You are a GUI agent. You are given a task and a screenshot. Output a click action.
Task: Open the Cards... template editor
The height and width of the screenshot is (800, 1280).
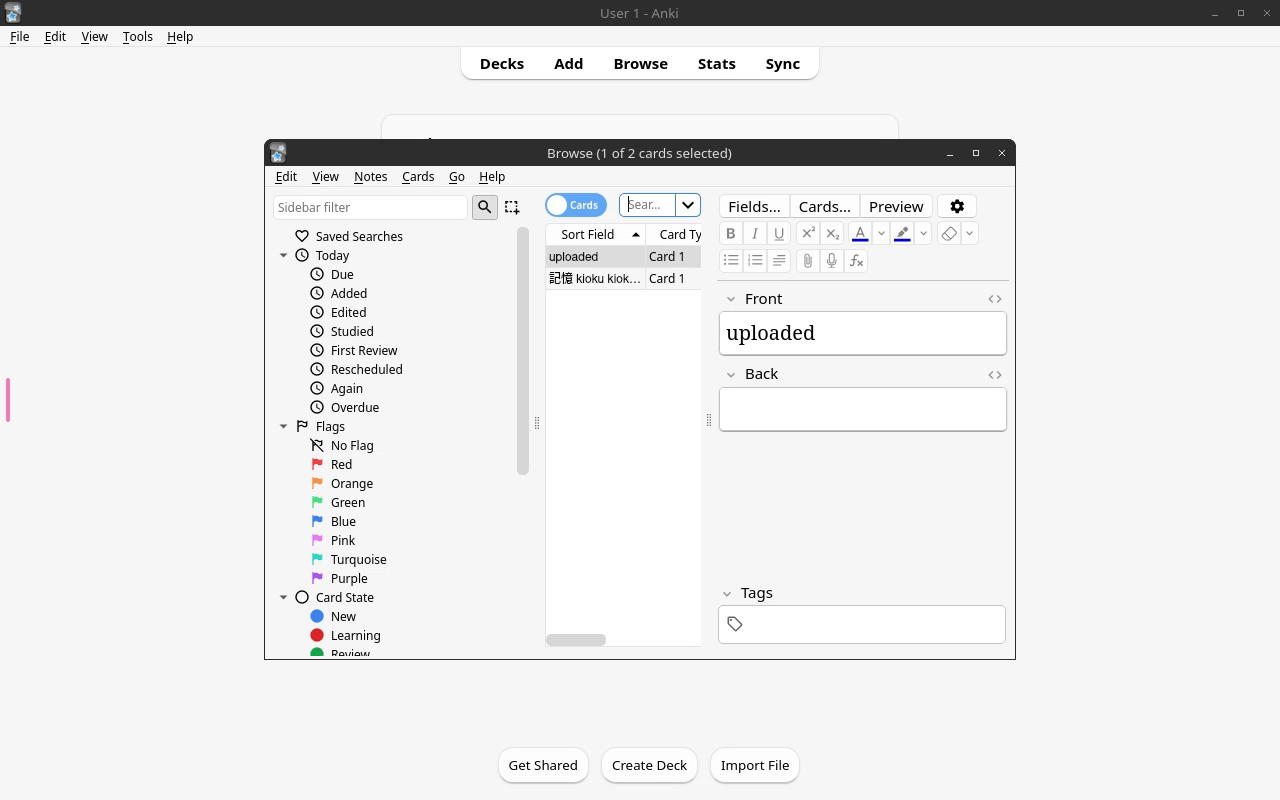[x=824, y=206]
